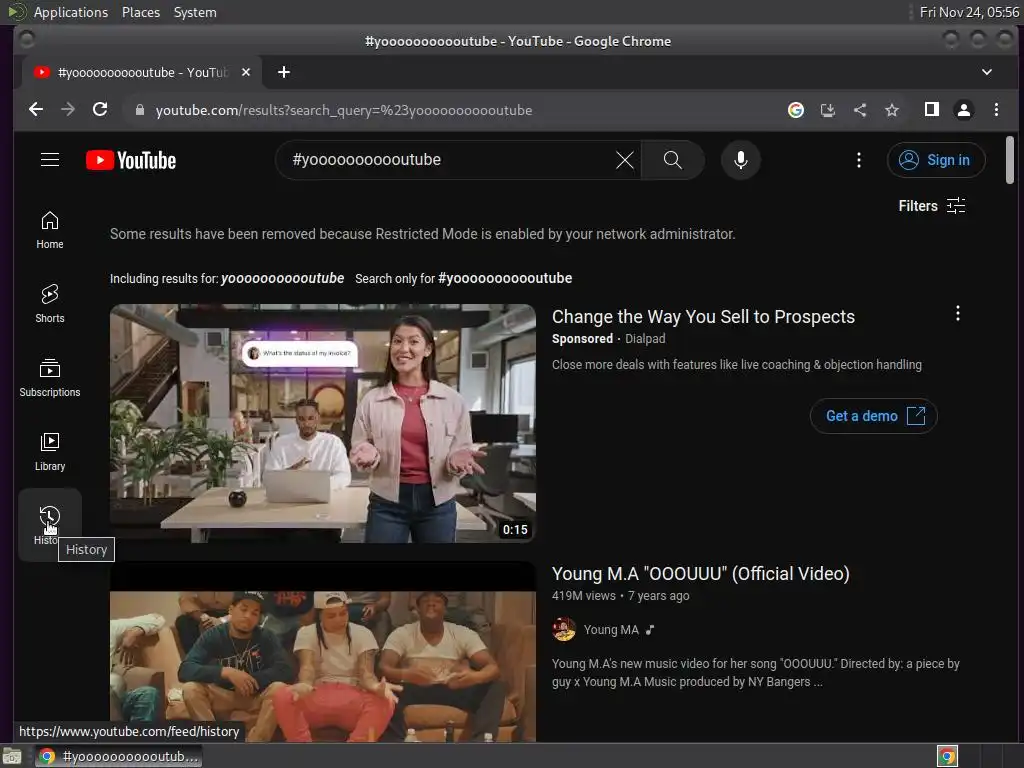Image resolution: width=1024 pixels, height=768 pixels.
Task: Click the Chrome taskbar window button
Action: (118, 756)
